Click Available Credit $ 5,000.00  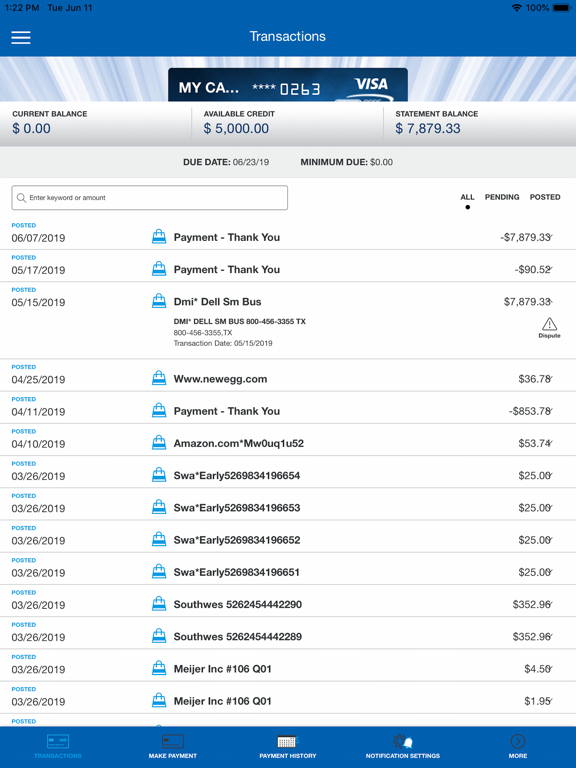click(239, 122)
